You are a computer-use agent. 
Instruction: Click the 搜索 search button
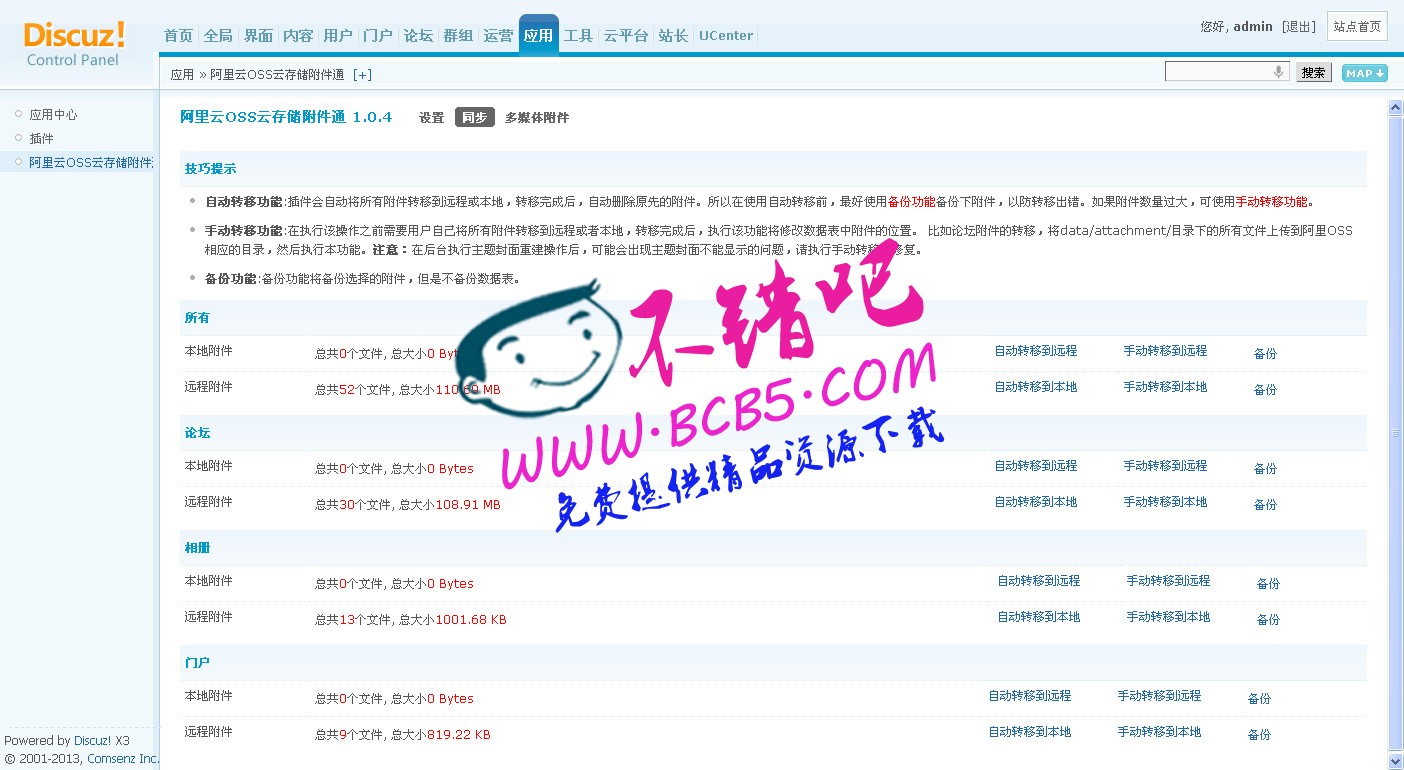click(x=1314, y=73)
